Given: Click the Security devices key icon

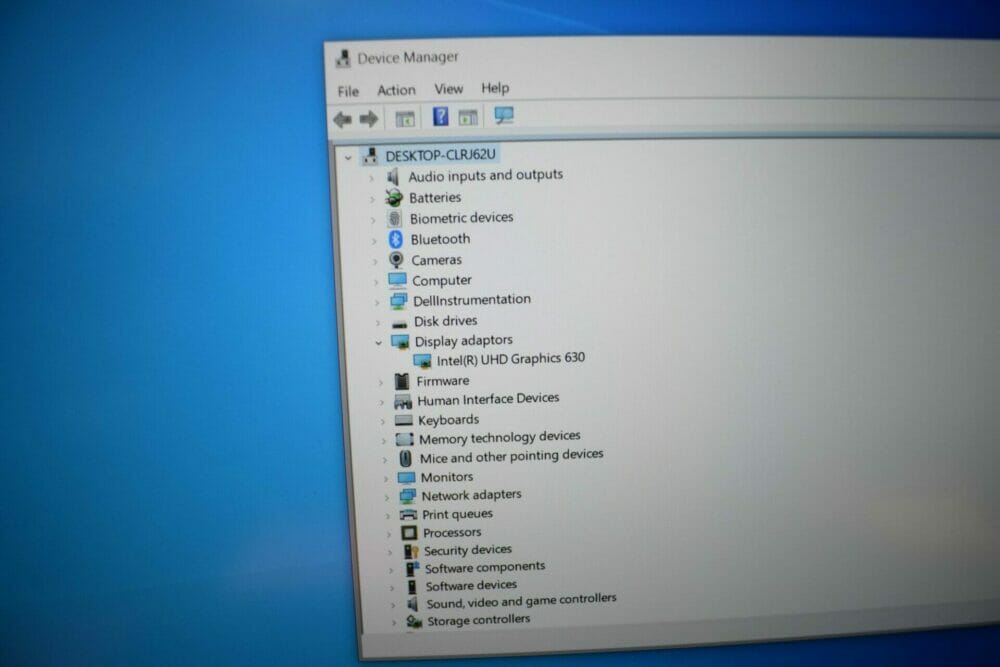Looking at the screenshot, I should 410,551.
